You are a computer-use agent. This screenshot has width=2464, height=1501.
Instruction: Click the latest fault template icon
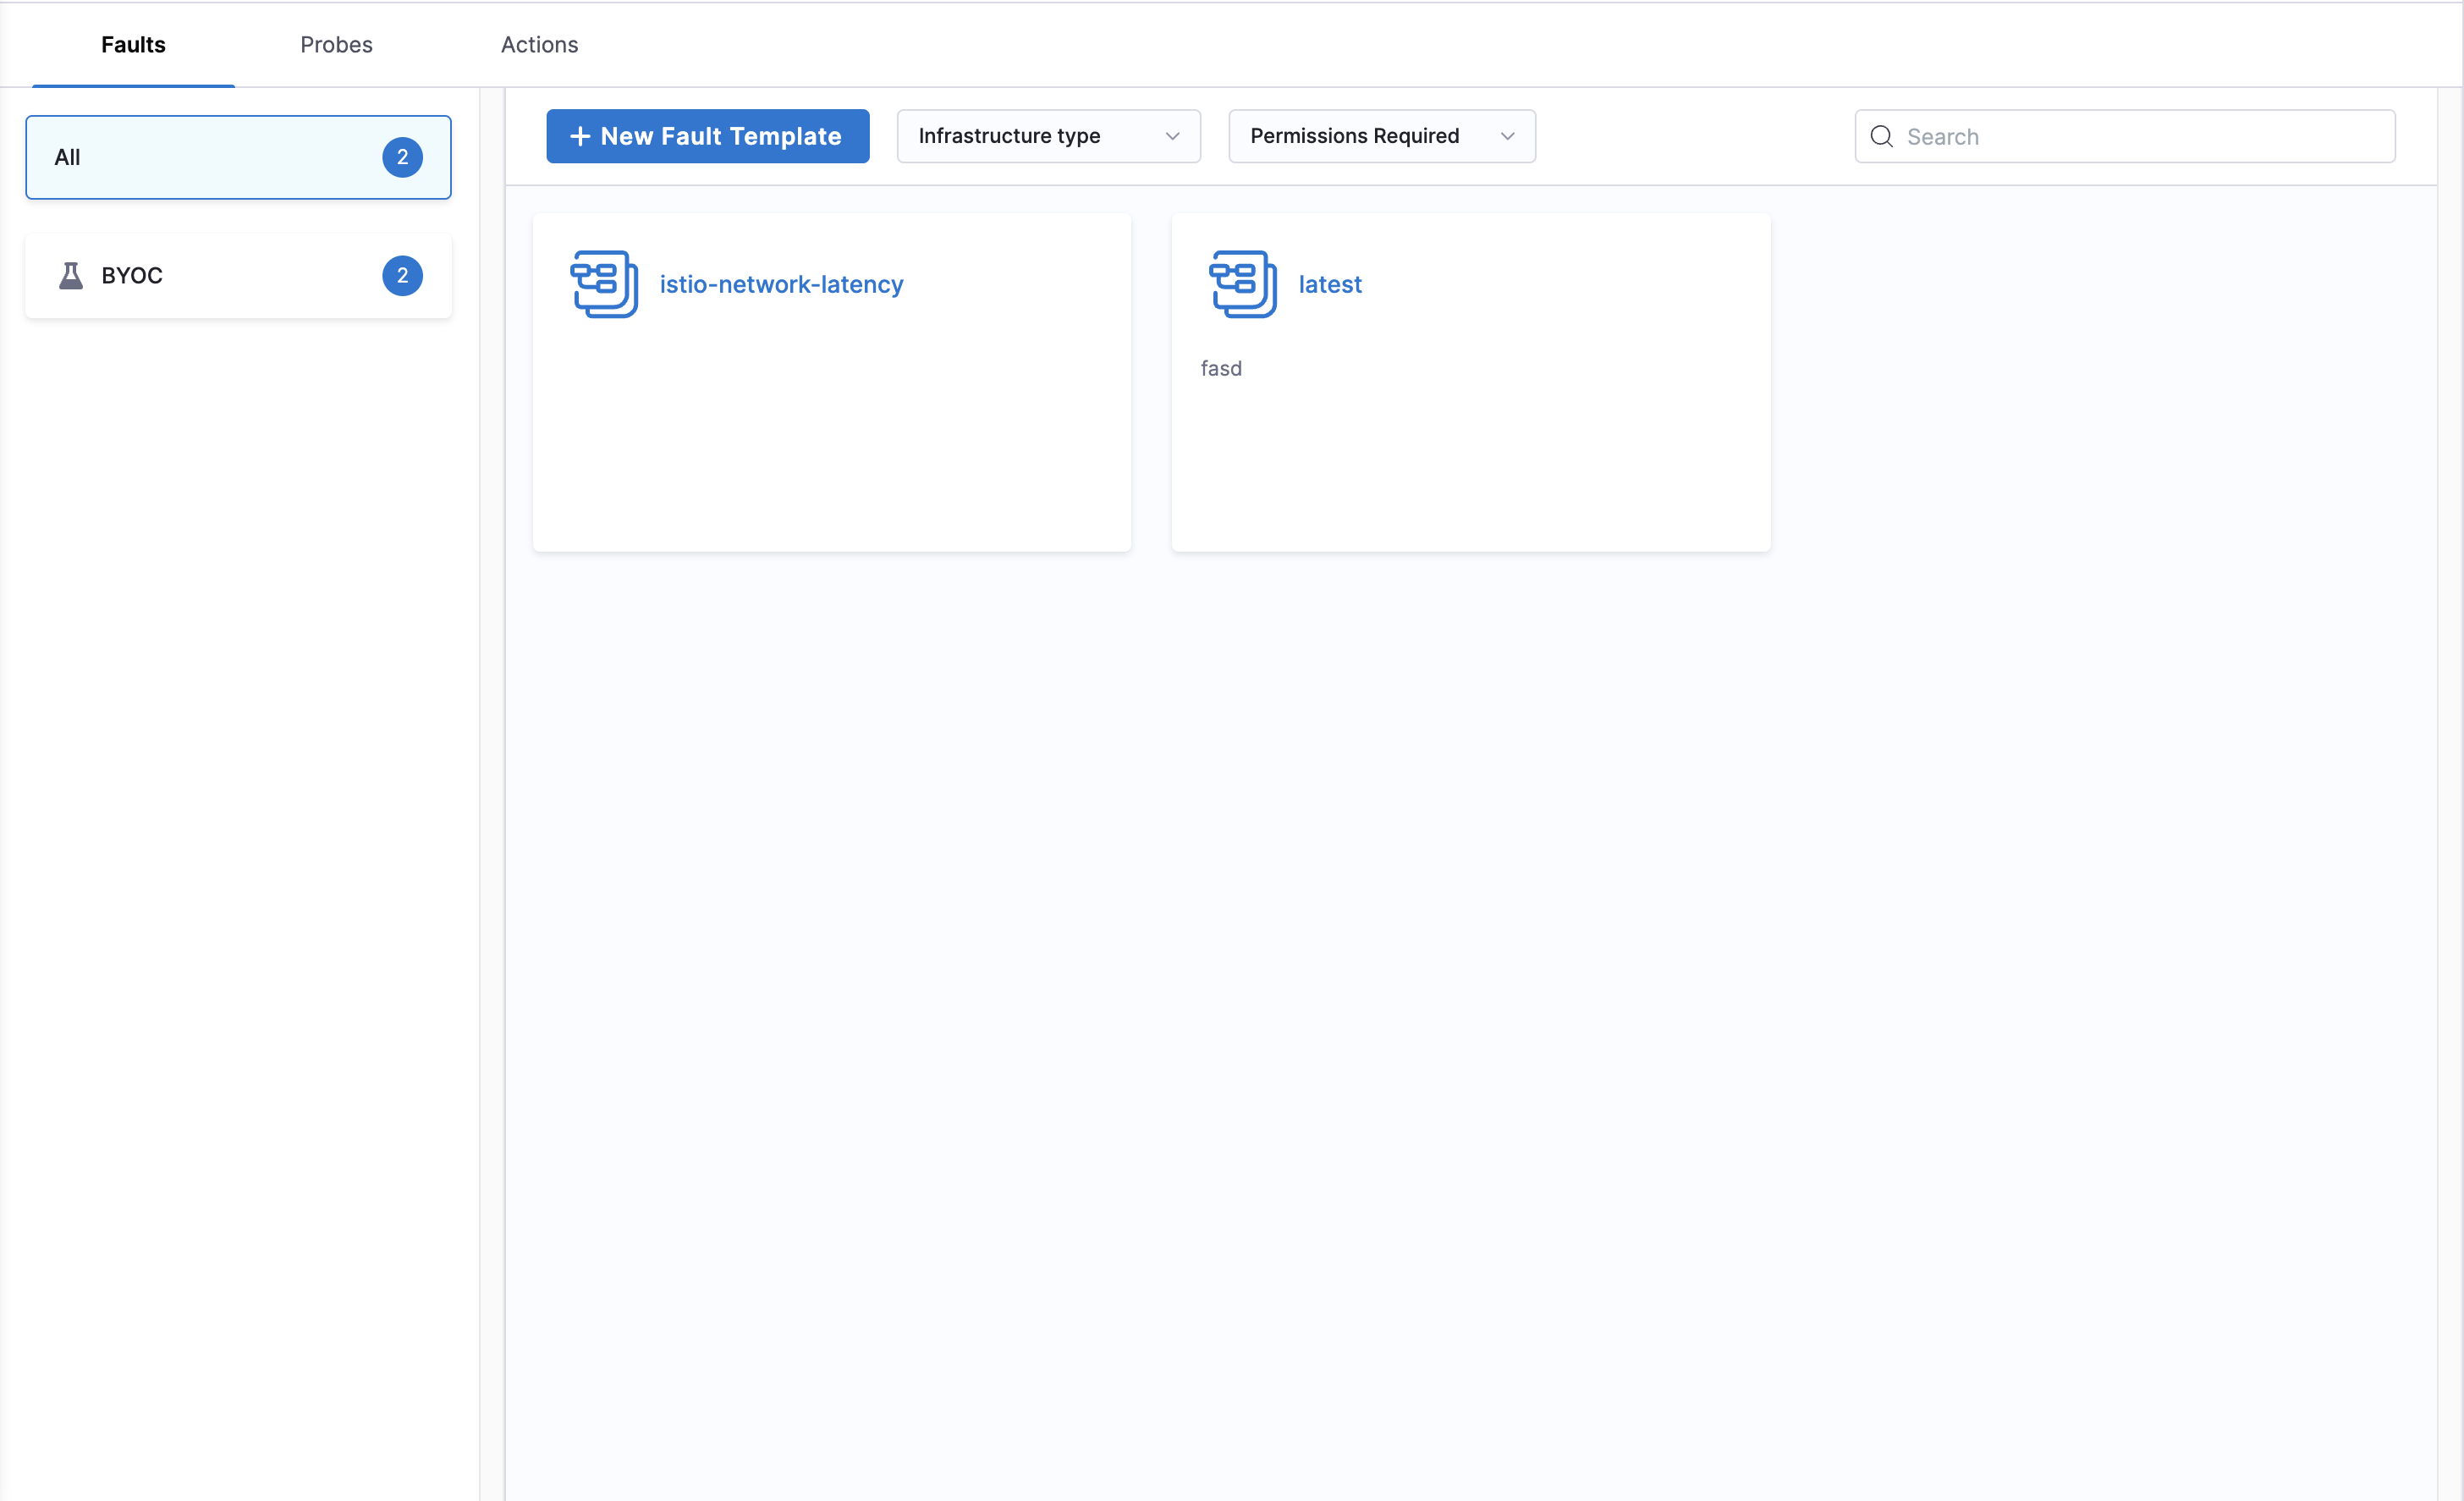[x=1242, y=284]
